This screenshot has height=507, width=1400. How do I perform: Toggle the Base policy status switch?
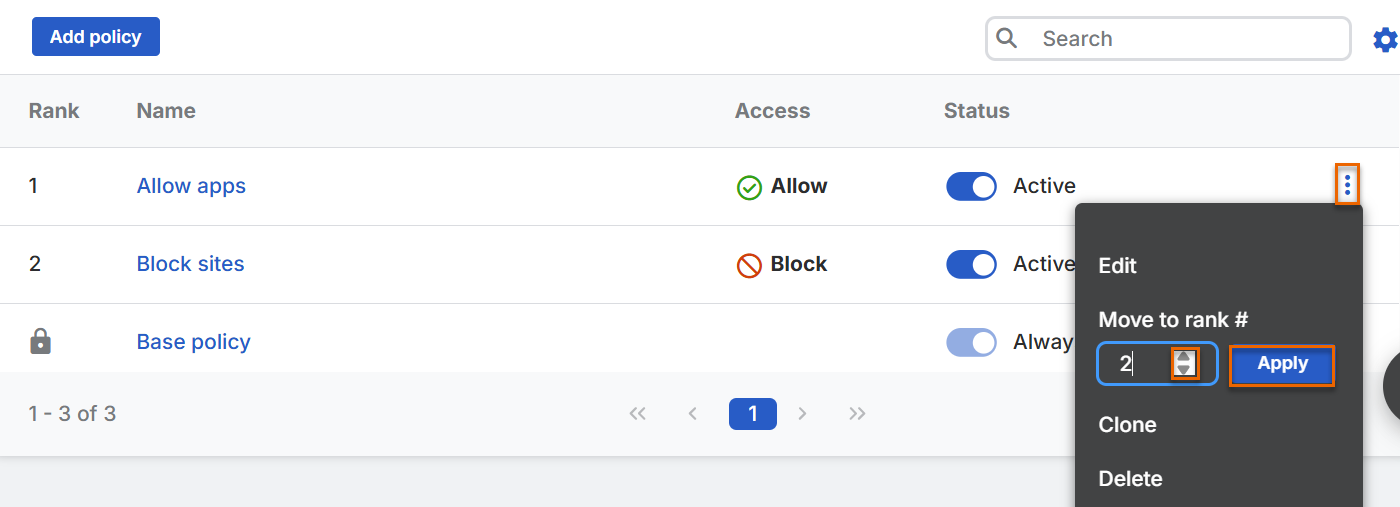point(971,343)
